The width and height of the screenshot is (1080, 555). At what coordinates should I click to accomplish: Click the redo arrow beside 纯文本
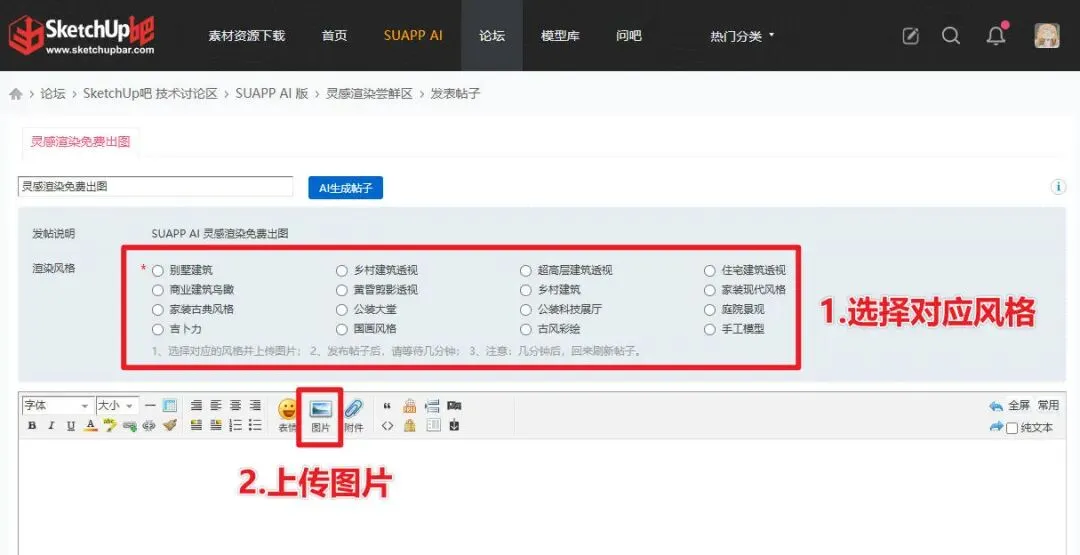[996, 427]
